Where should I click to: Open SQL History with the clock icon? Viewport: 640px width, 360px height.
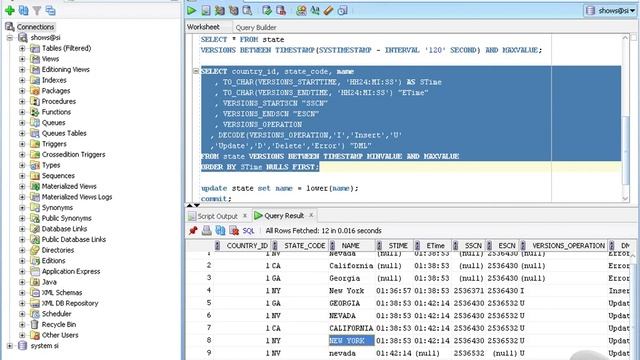coord(342,11)
